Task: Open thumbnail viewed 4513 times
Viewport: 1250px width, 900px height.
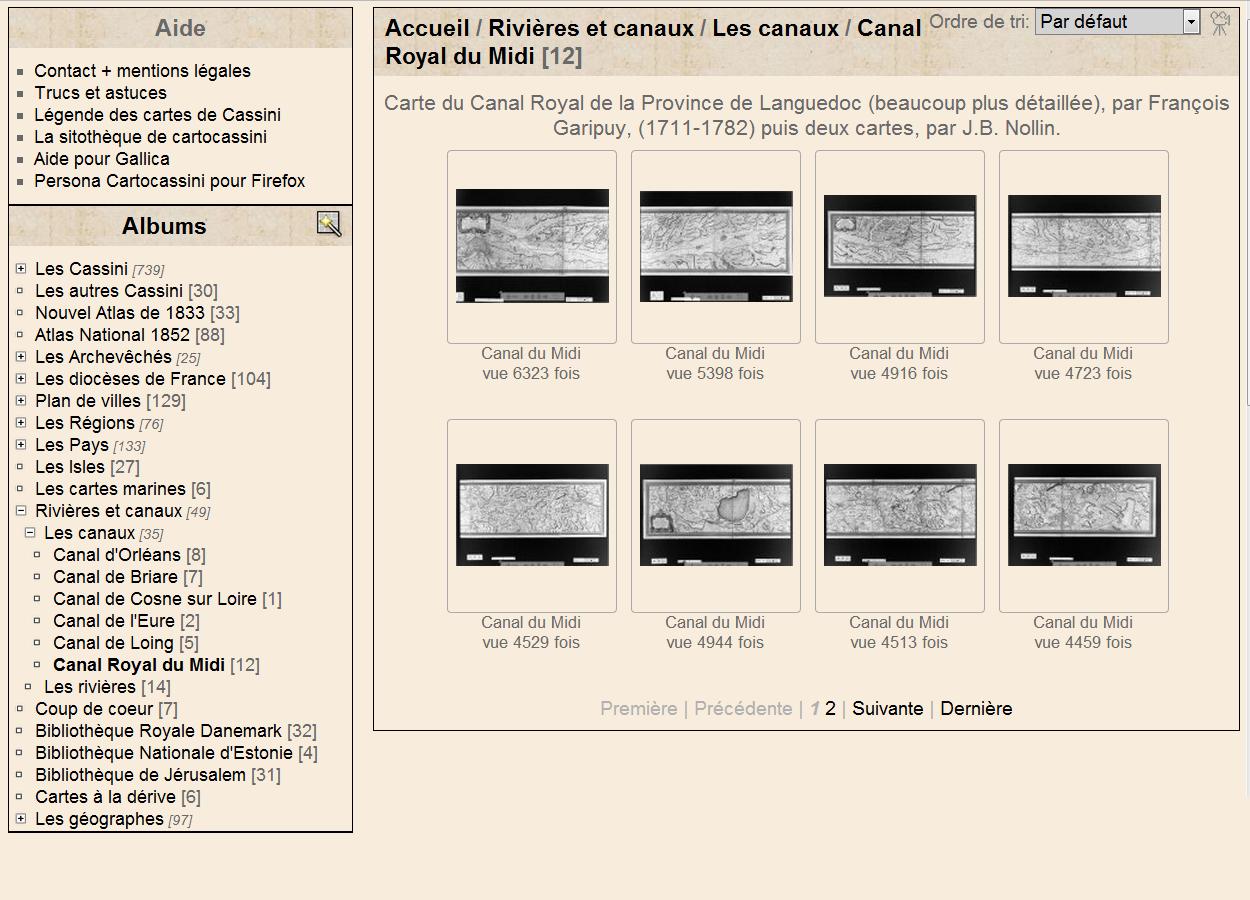Action: tap(900, 515)
